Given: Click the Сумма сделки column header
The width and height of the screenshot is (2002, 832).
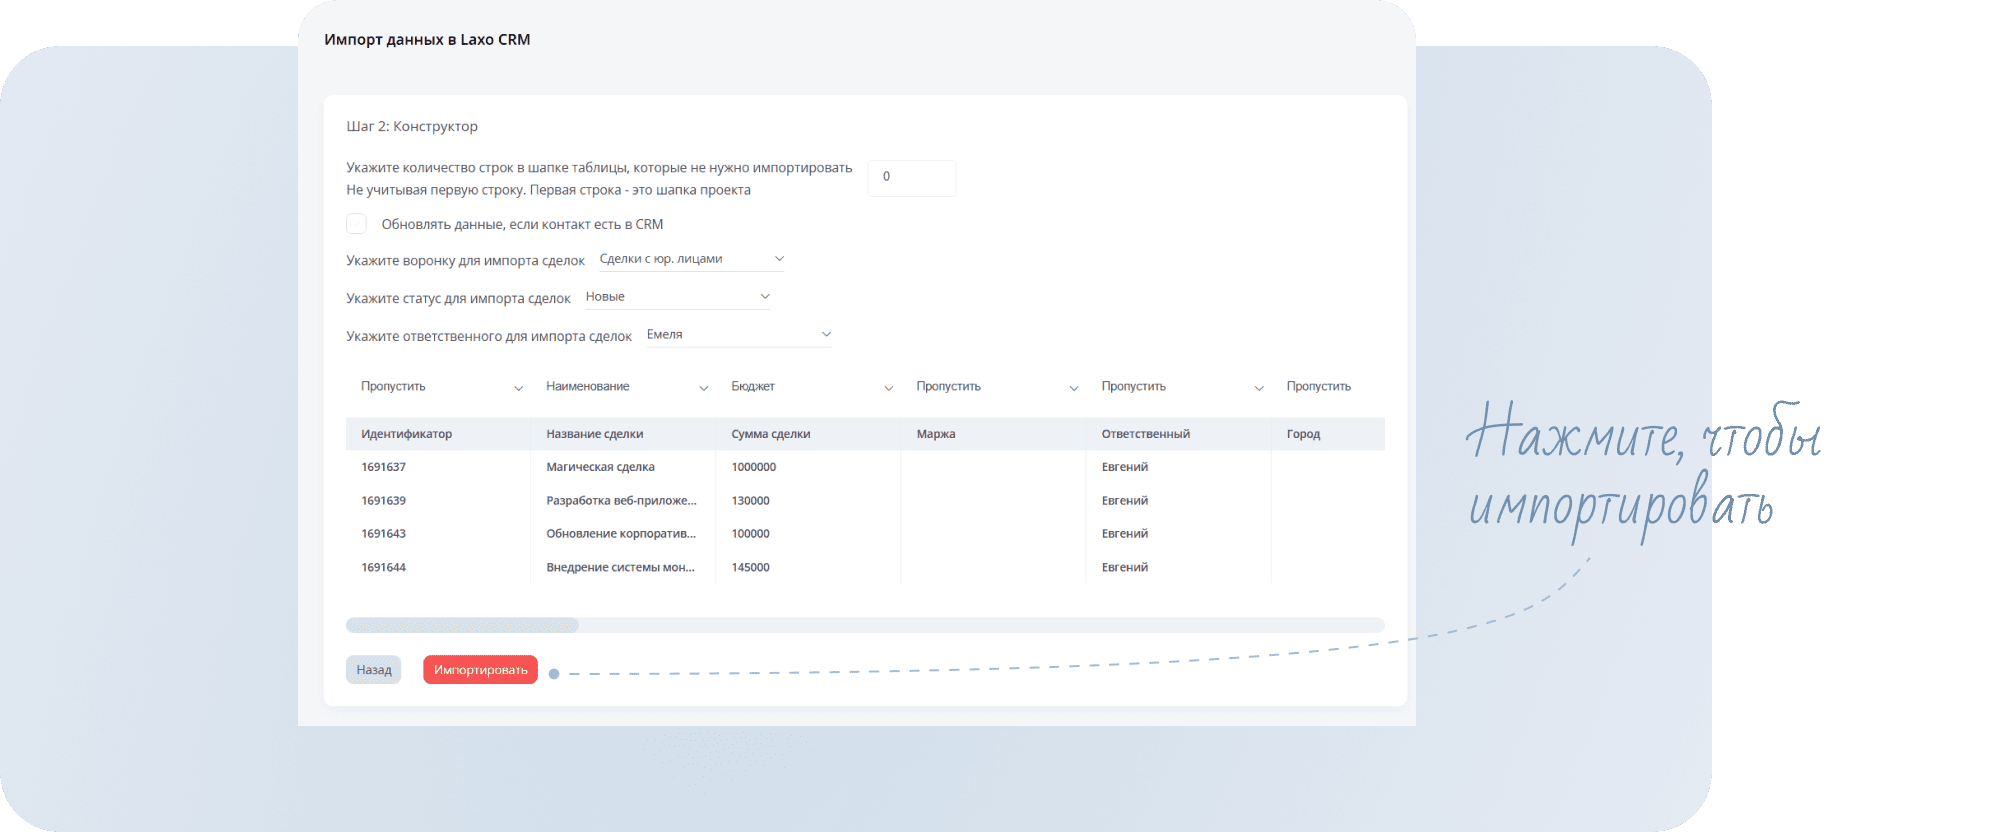Looking at the screenshot, I should point(770,434).
